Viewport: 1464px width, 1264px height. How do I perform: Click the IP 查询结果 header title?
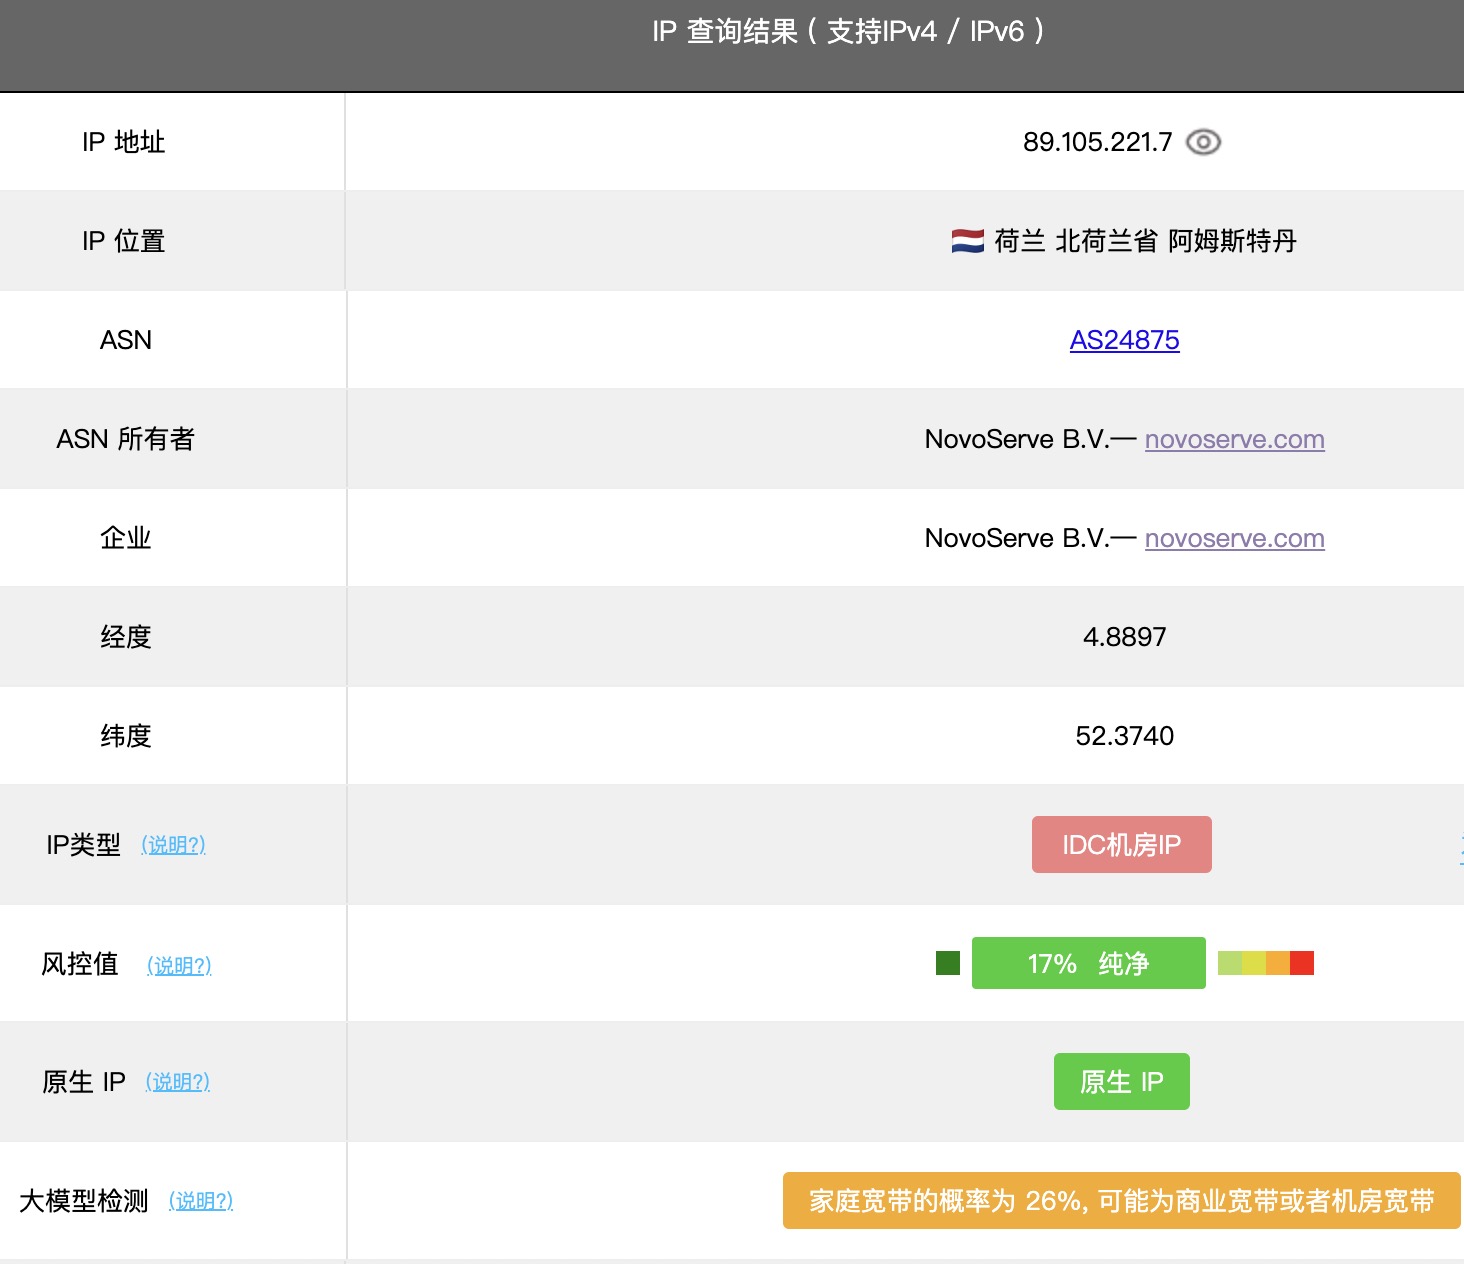coord(848,32)
